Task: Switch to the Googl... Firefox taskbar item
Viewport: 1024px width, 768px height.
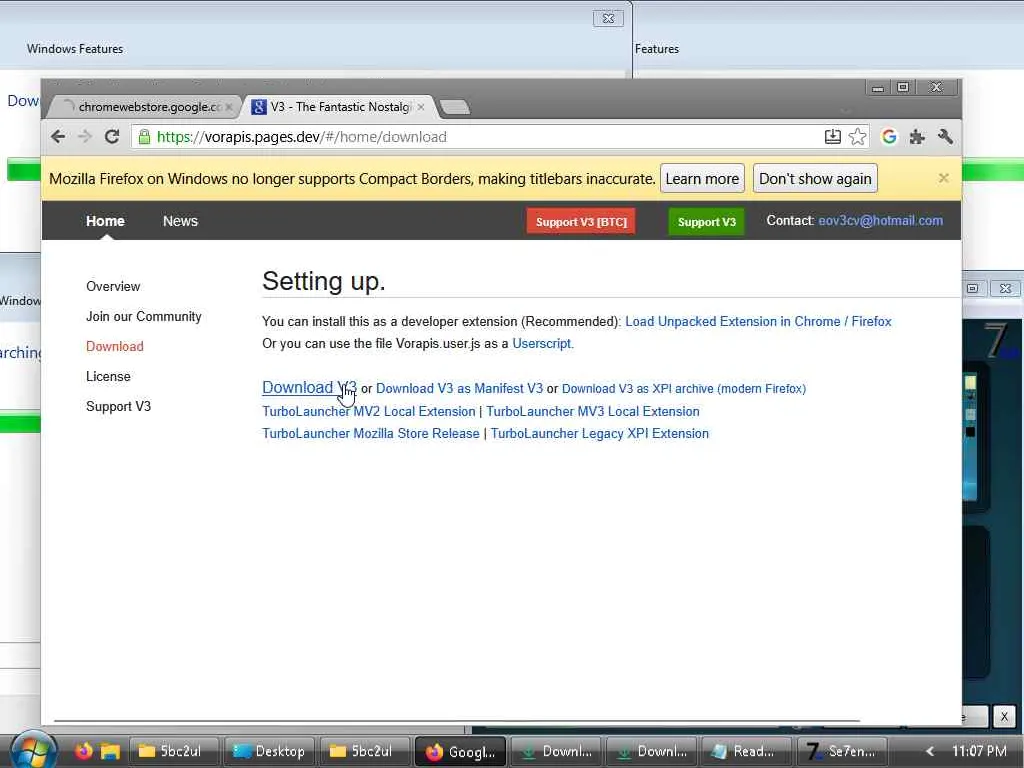Action: [460, 751]
